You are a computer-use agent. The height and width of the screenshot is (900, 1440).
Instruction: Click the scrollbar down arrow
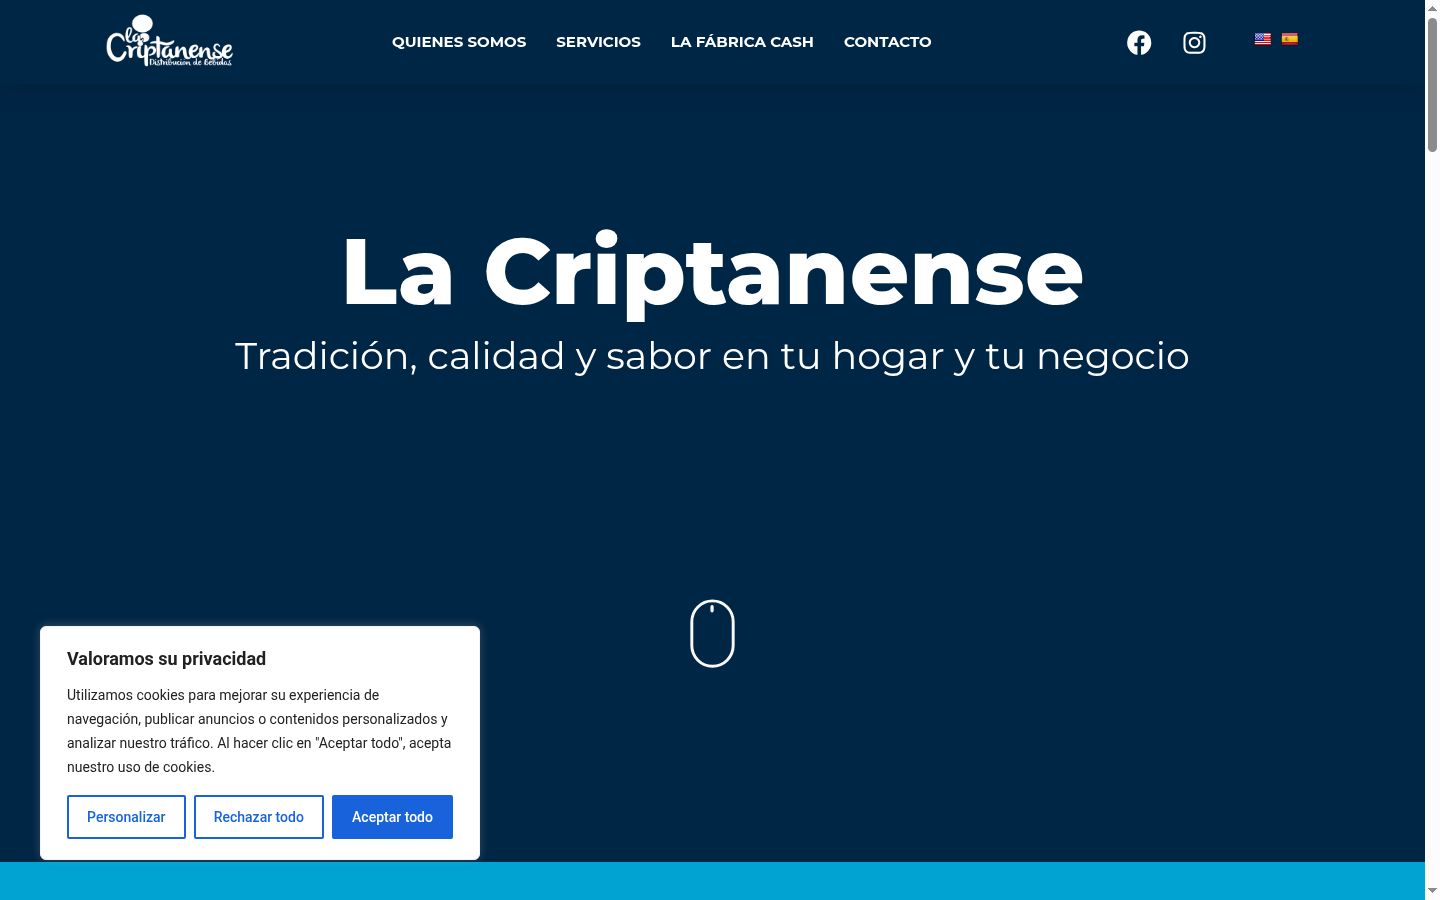[1432, 890]
